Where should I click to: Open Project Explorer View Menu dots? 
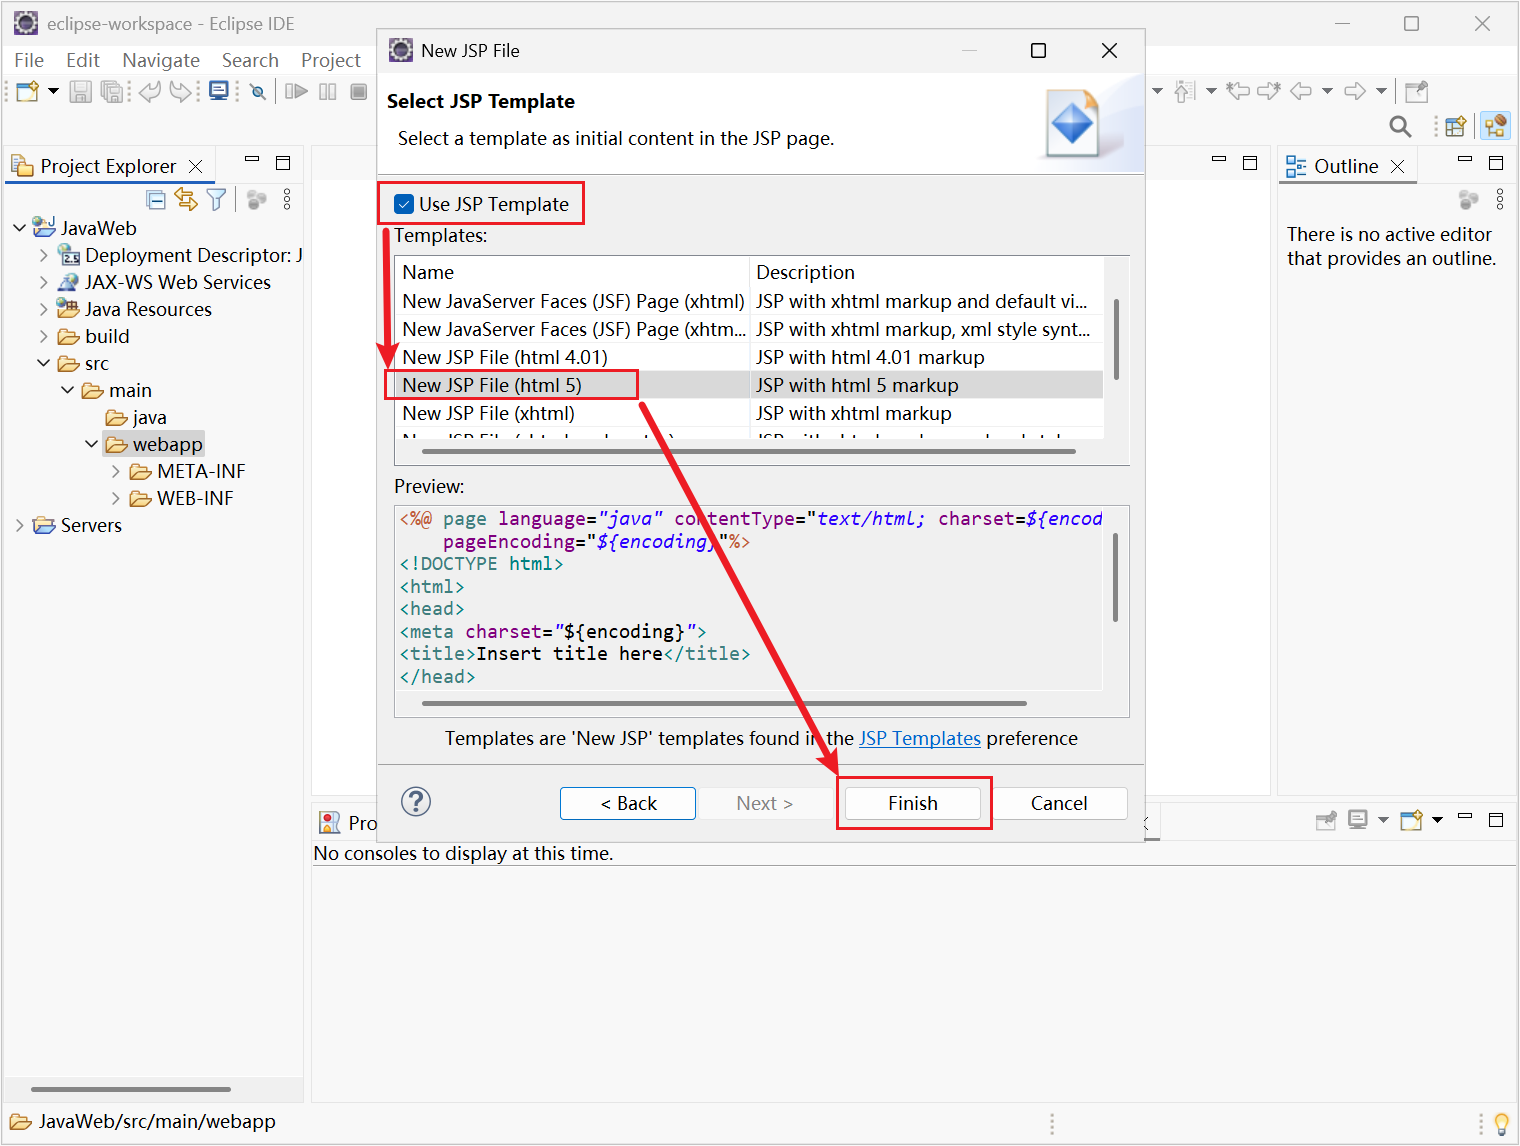(x=287, y=199)
